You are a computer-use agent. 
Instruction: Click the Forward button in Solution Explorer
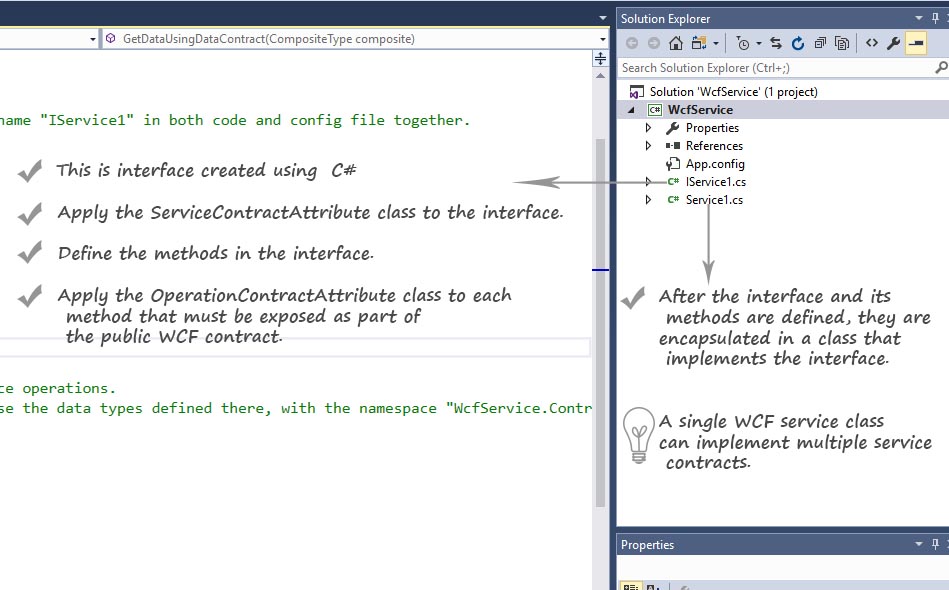coord(654,43)
